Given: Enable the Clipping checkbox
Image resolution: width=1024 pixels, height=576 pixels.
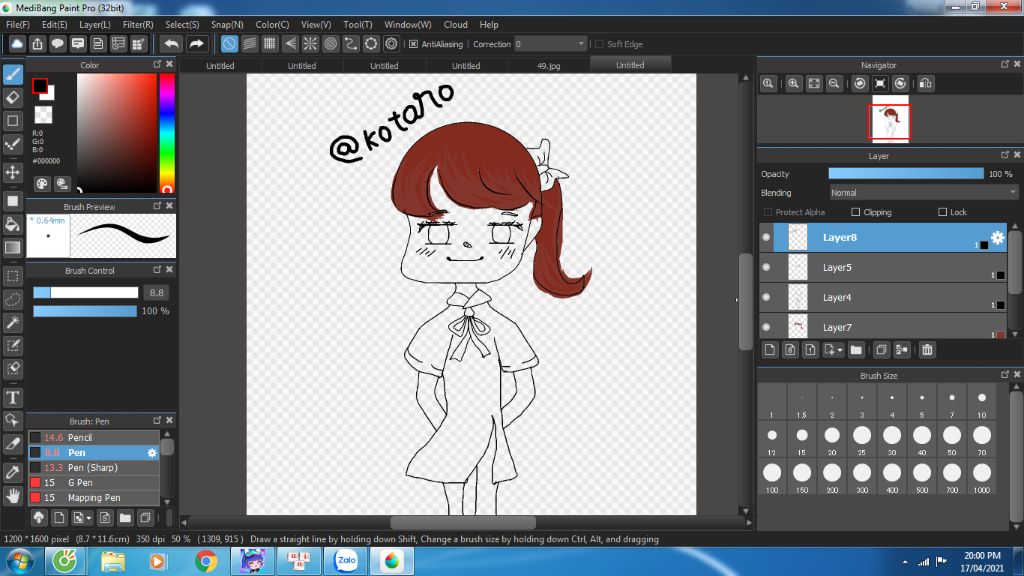Looking at the screenshot, I should point(856,212).
